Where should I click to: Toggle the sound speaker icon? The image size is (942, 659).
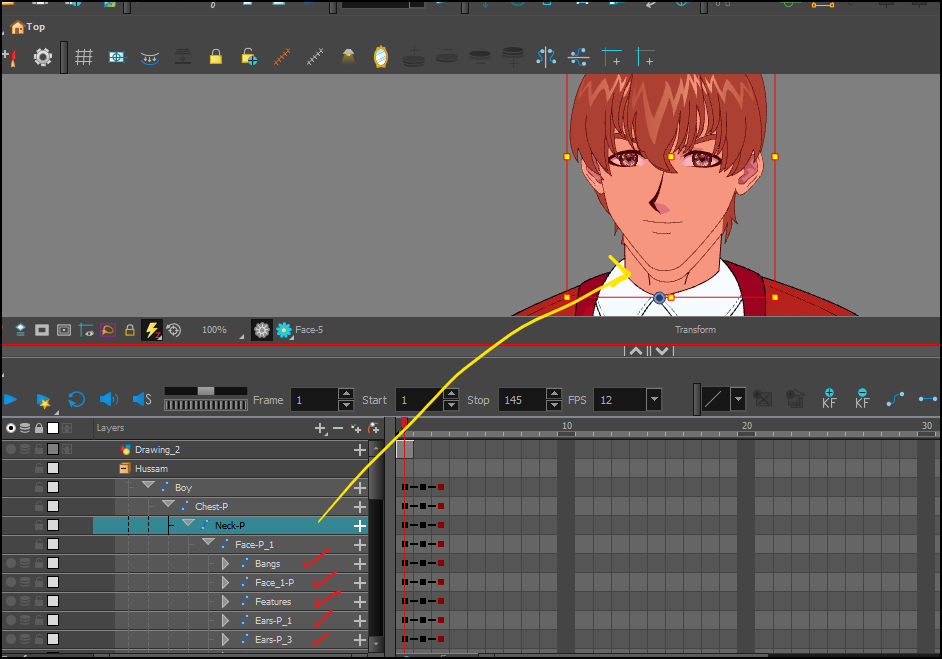tap(109, 399)
